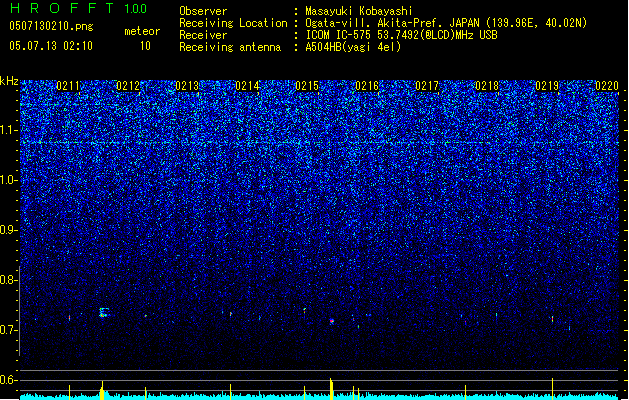The width and height of the screenshot is (629, 400).
Task: Click the 'Receiving antenna' label
Action: click(x=230, y=47)
